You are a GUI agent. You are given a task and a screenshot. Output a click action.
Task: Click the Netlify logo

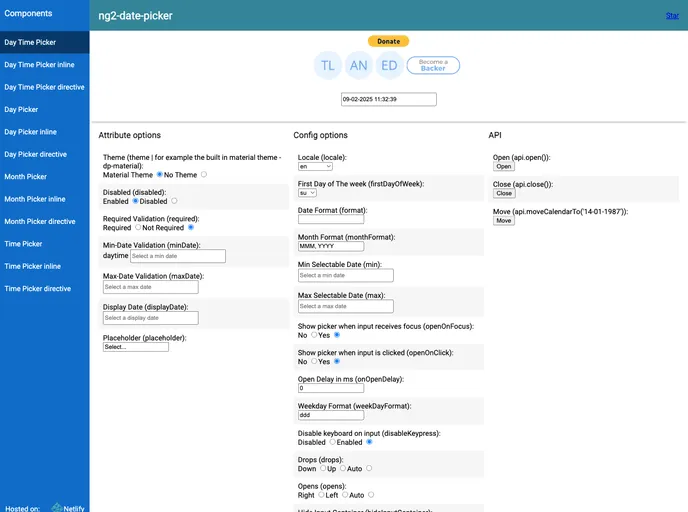(x=68, y=508)
